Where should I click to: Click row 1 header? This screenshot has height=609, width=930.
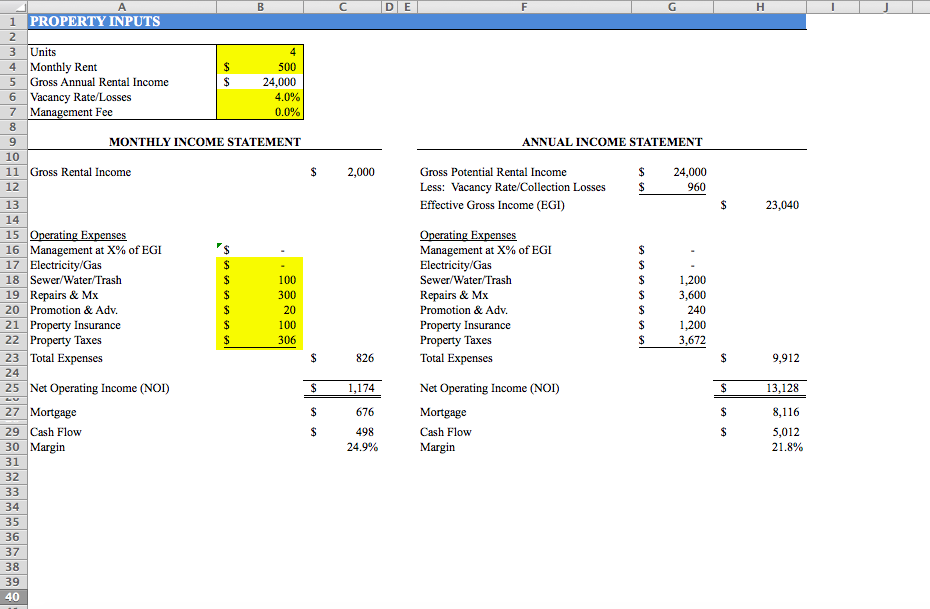pyautogui.click(x=11, y=21)
